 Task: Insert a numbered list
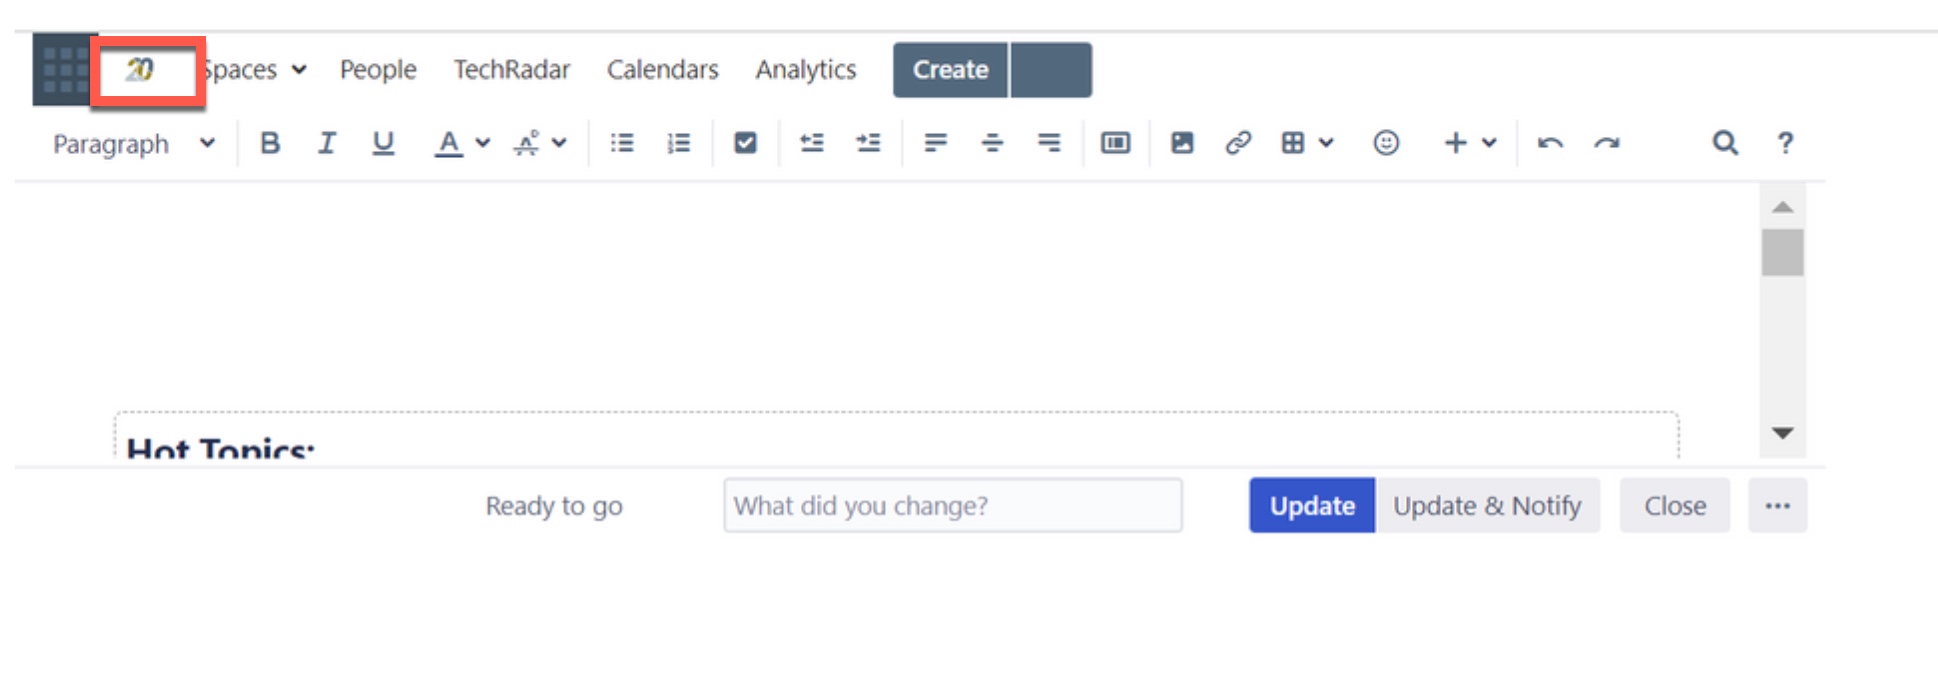[x=678, y=143]
